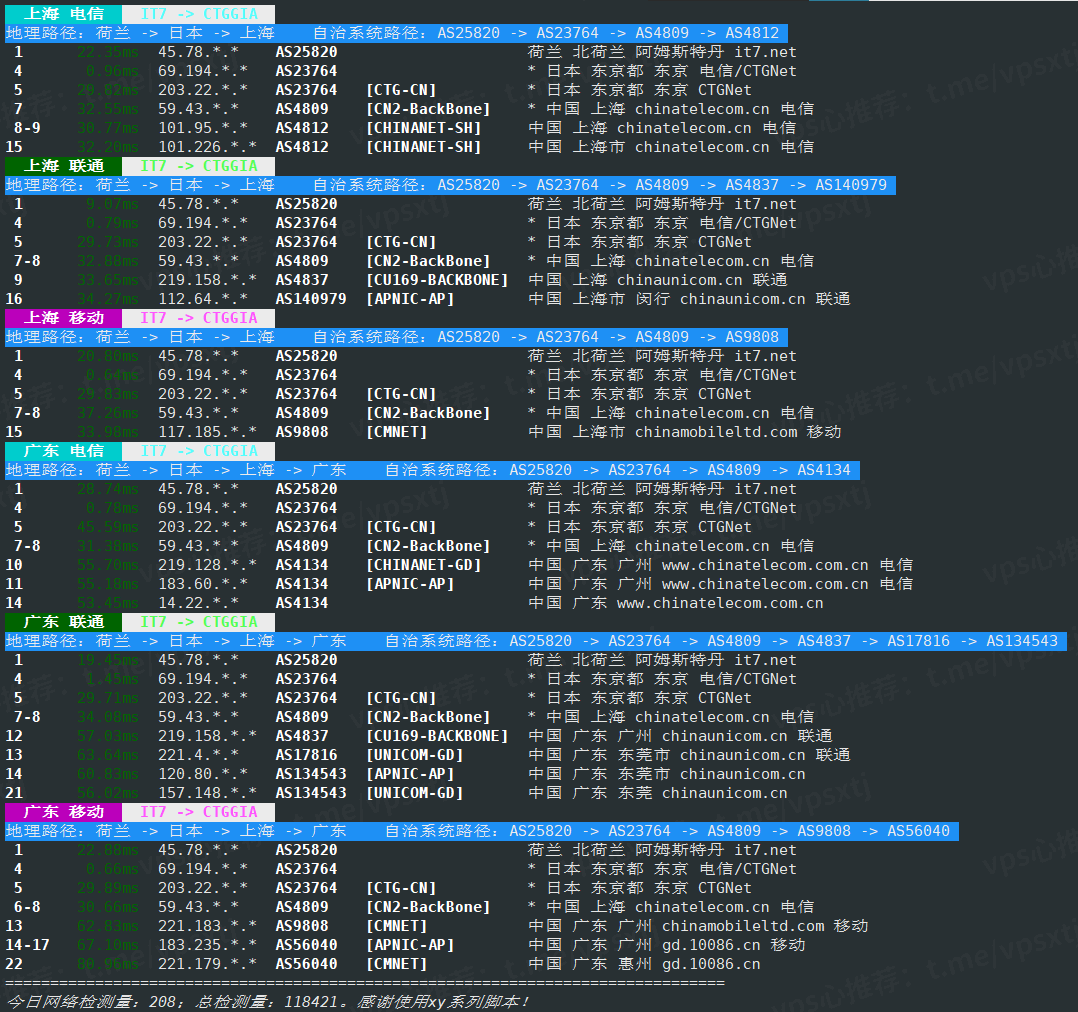Click "AS9808" in the 221.183.*.* row
Viewport: 1078px width, 1012px height.
(x=302, y=926)
